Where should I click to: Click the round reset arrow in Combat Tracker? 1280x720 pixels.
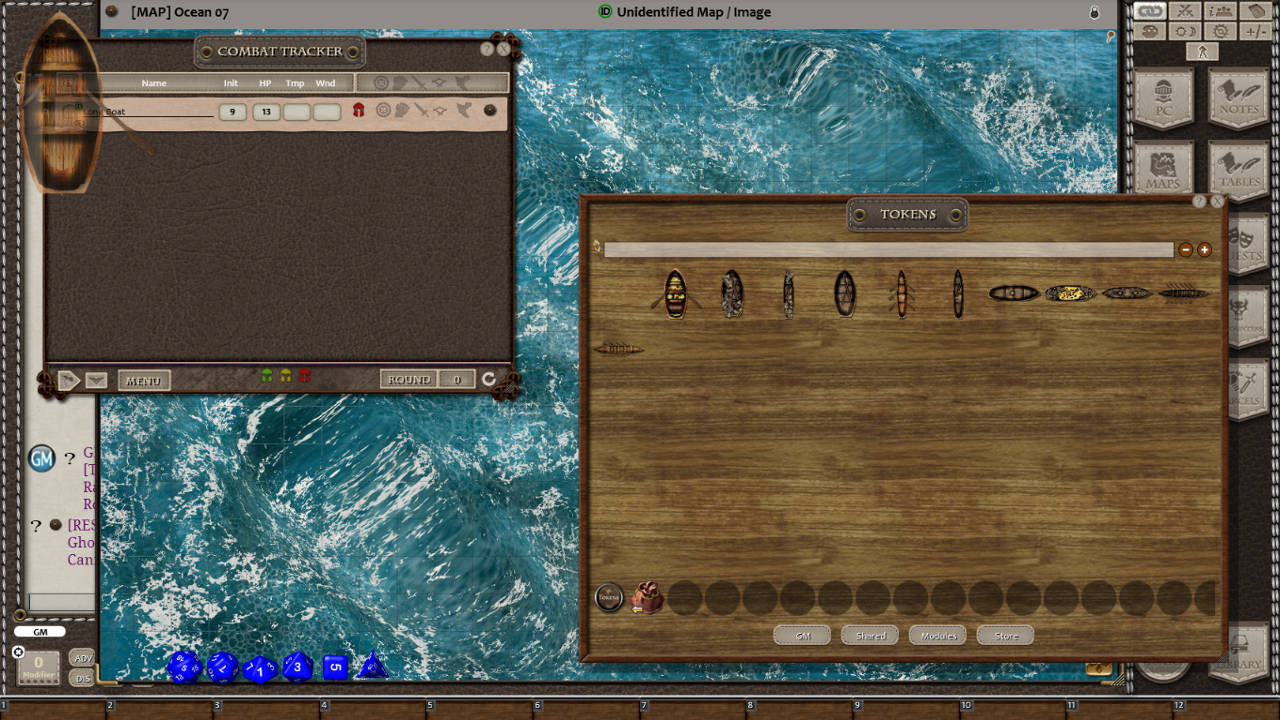pos(489,377)
